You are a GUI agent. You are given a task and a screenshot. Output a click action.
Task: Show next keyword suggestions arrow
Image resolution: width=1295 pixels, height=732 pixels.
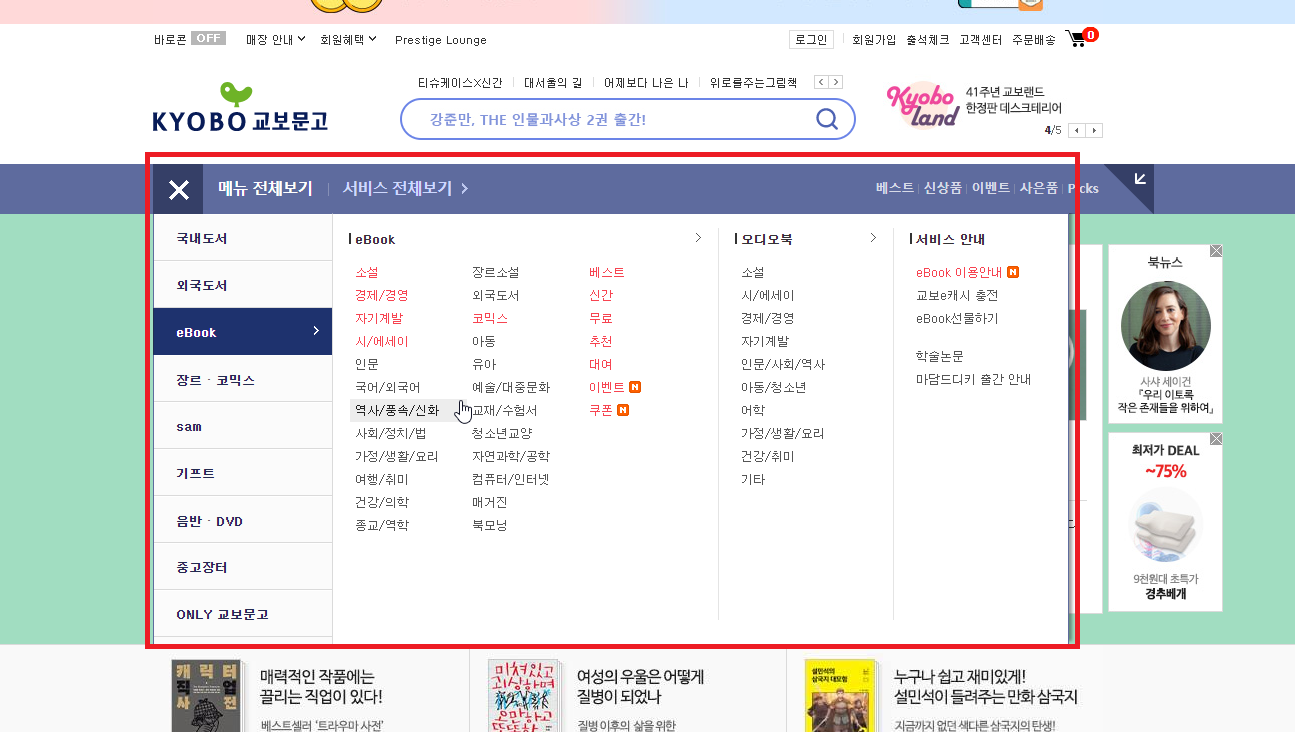click(836, 82)
